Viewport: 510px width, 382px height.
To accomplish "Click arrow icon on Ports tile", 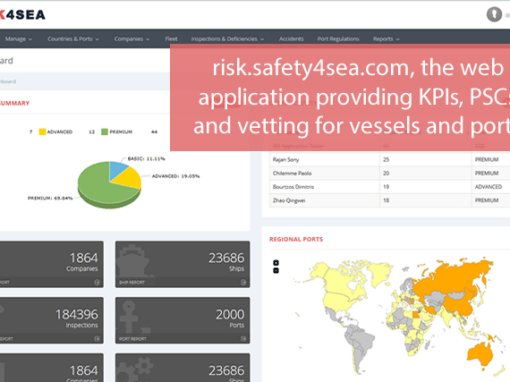I will point(243,339).
